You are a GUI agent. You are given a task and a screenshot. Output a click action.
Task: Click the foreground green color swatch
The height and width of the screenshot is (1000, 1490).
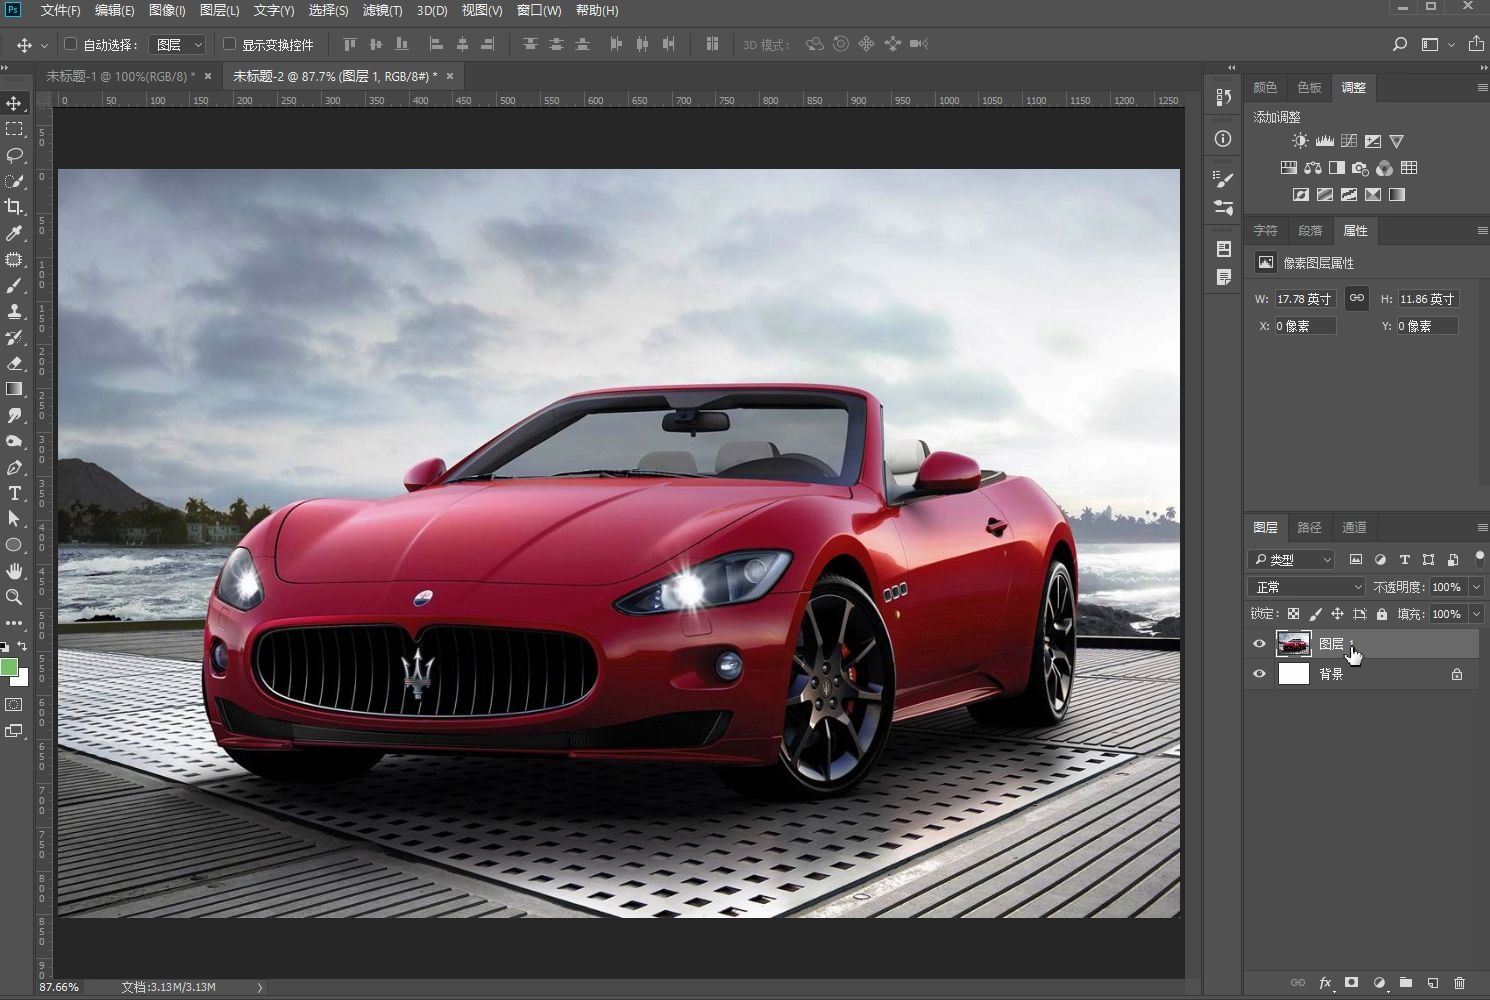(8, 667)
